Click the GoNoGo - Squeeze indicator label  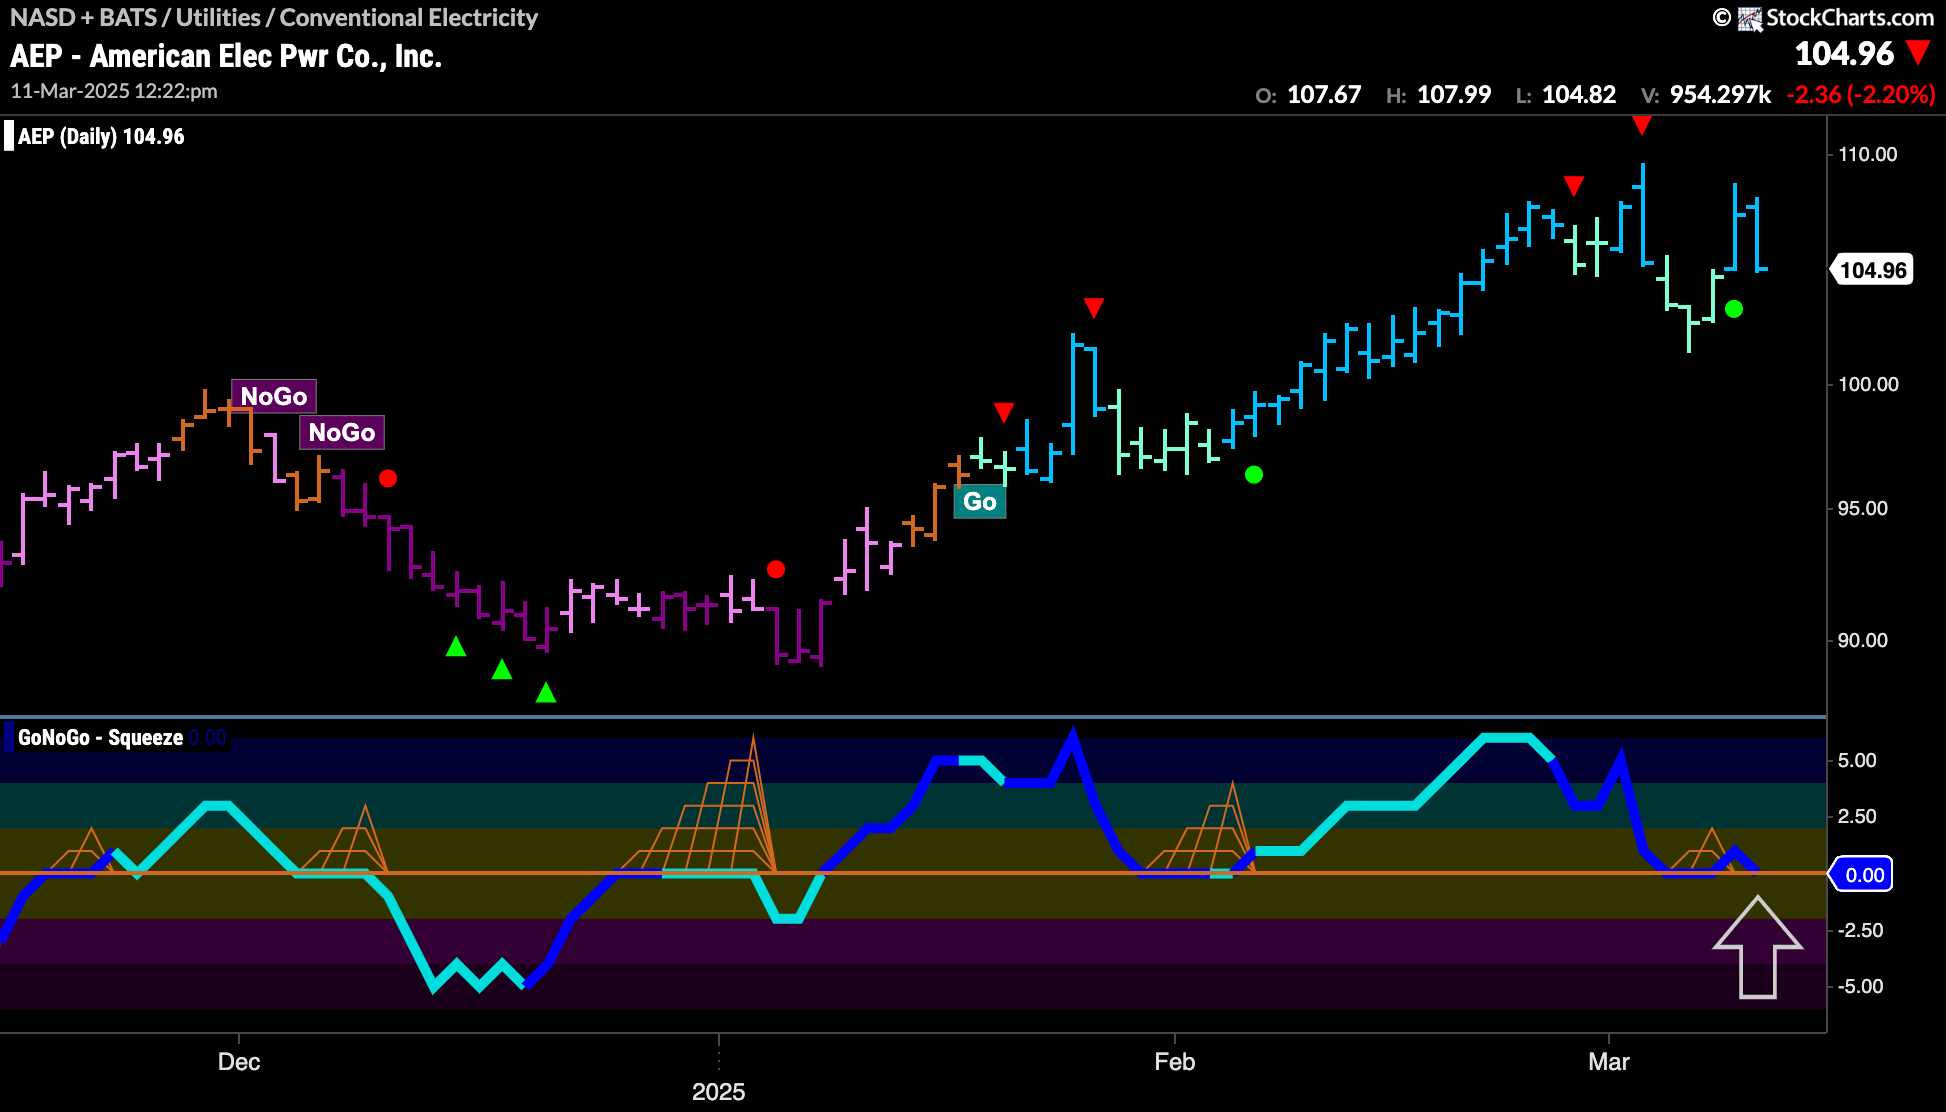(x=100, y=738)
